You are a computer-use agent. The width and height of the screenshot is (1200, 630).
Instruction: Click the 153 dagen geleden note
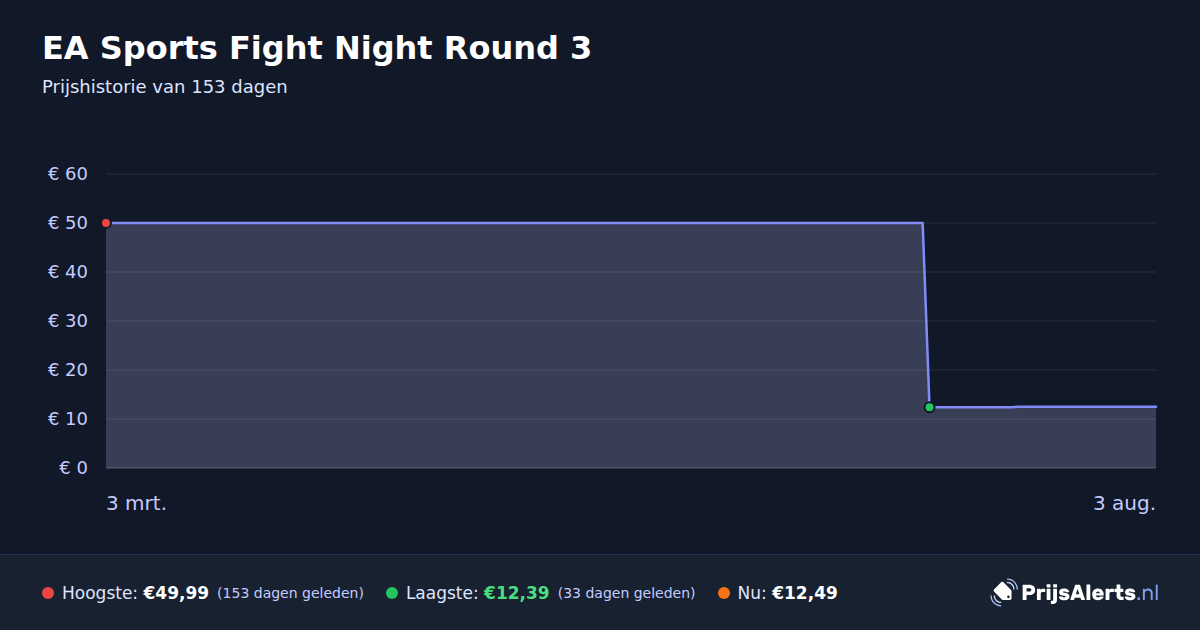pos(290,593)
